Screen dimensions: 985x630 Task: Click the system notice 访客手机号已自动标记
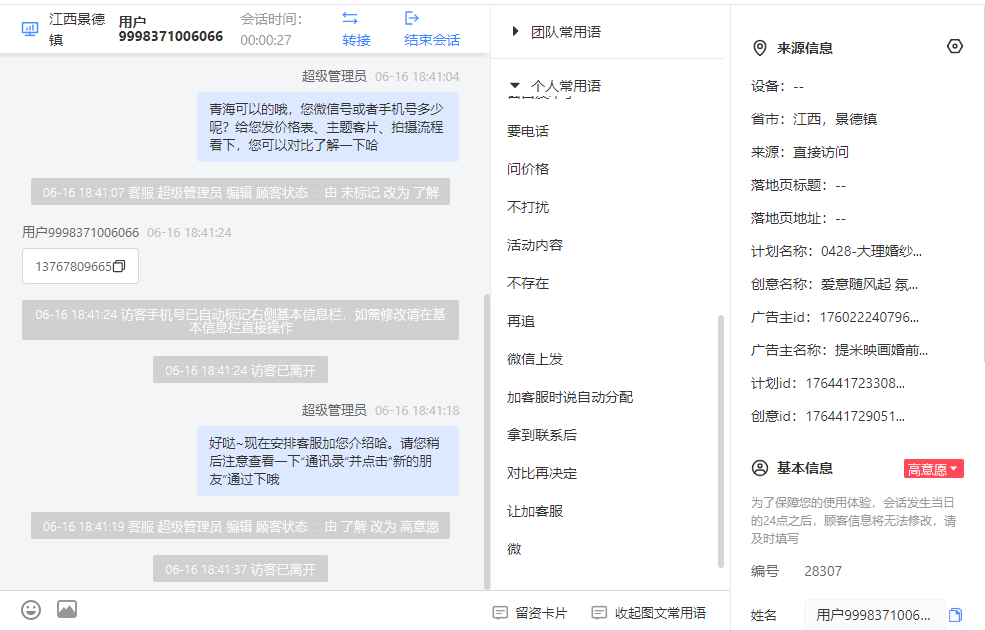[241, 320]
